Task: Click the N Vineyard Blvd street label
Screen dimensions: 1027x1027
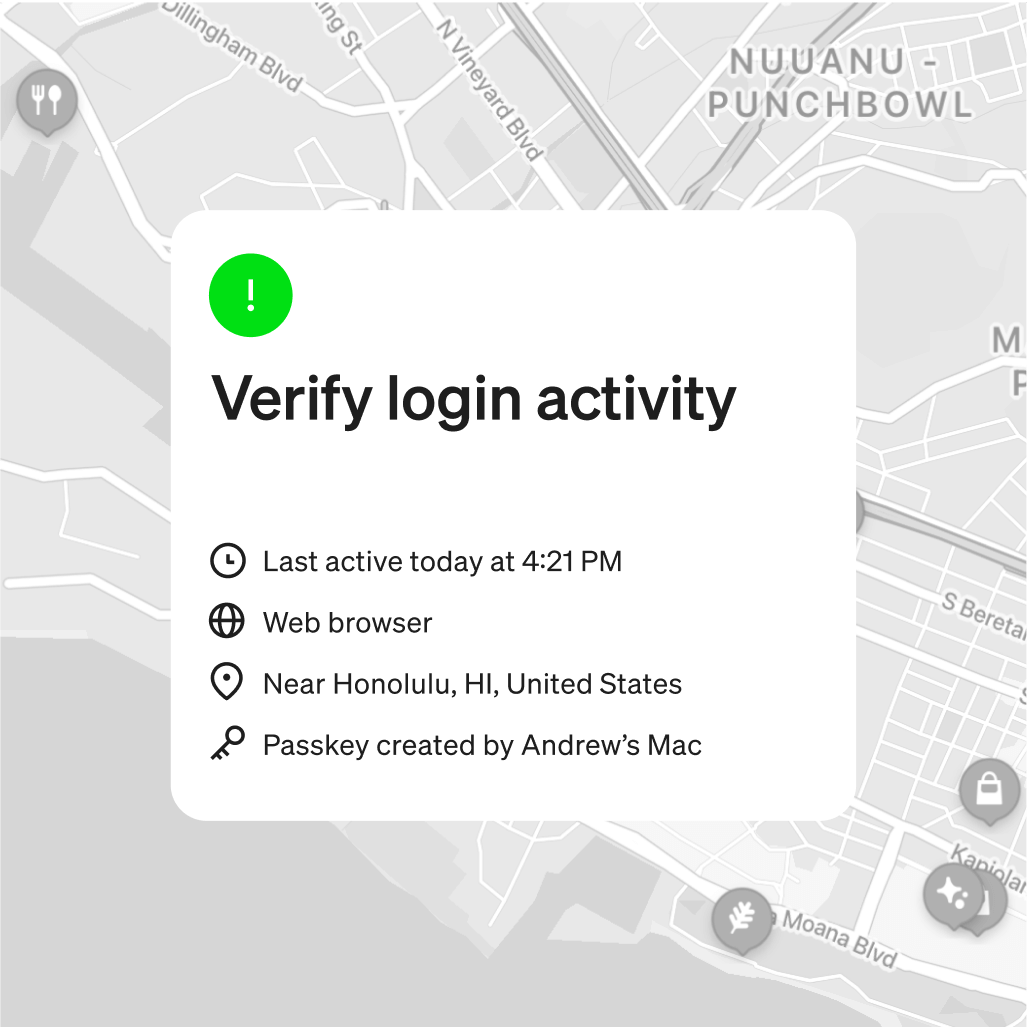Action: pos(490,89)
